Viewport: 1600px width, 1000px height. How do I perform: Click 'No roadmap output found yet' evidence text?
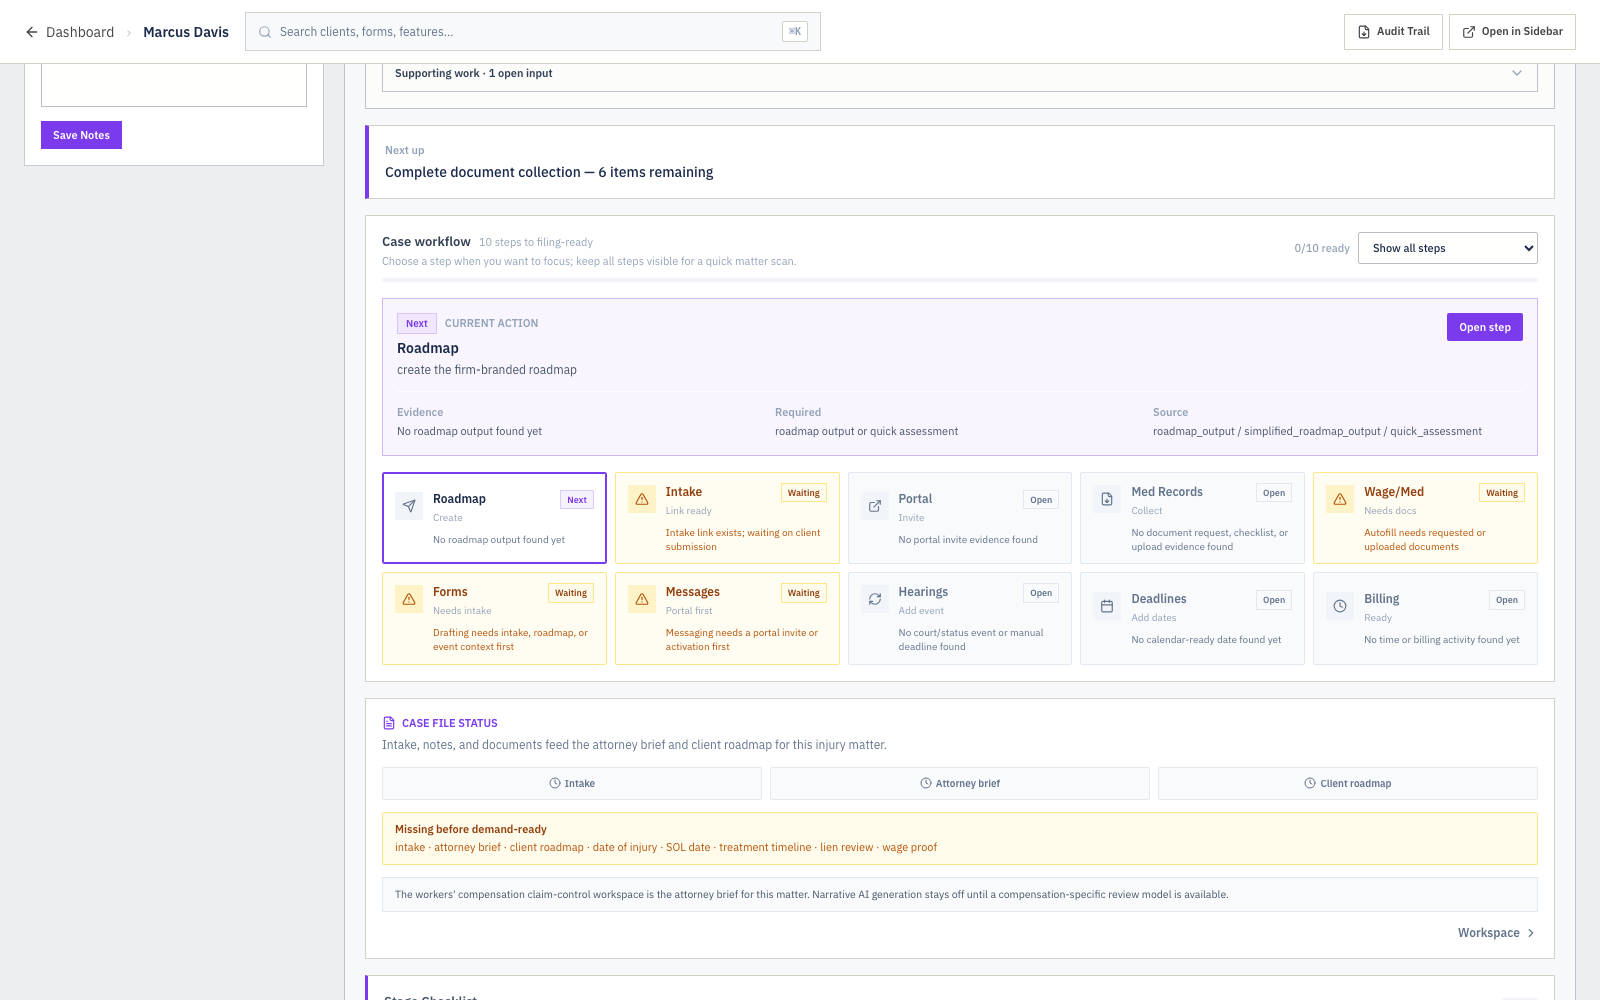[469, 431]
